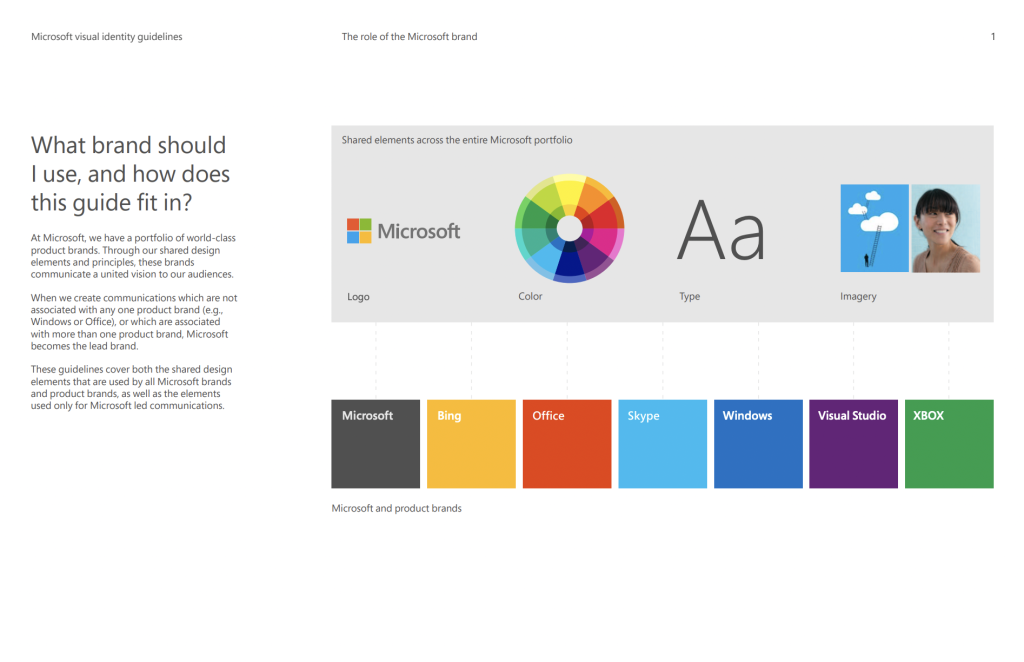This screenshot has width=1024, height=662.
Task: Select the yellow Bing brand tile
Action: tap(472, 444)
